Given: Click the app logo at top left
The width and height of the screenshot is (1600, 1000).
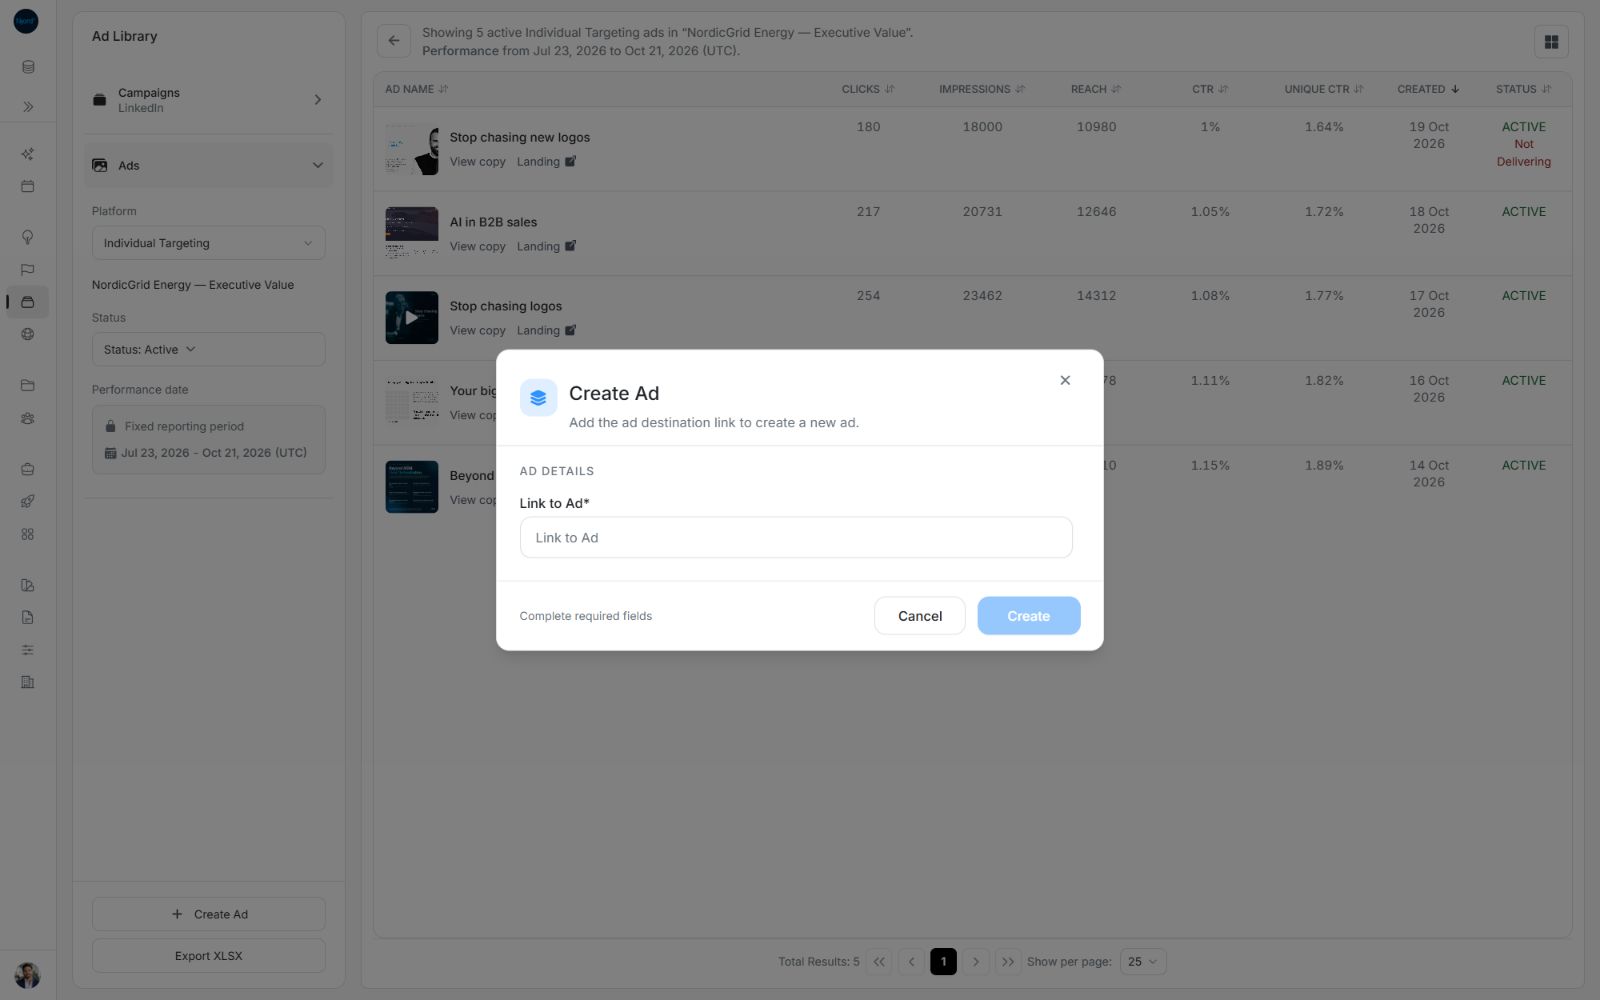Looking at the screenshot, I should click(x=26, y=21).
